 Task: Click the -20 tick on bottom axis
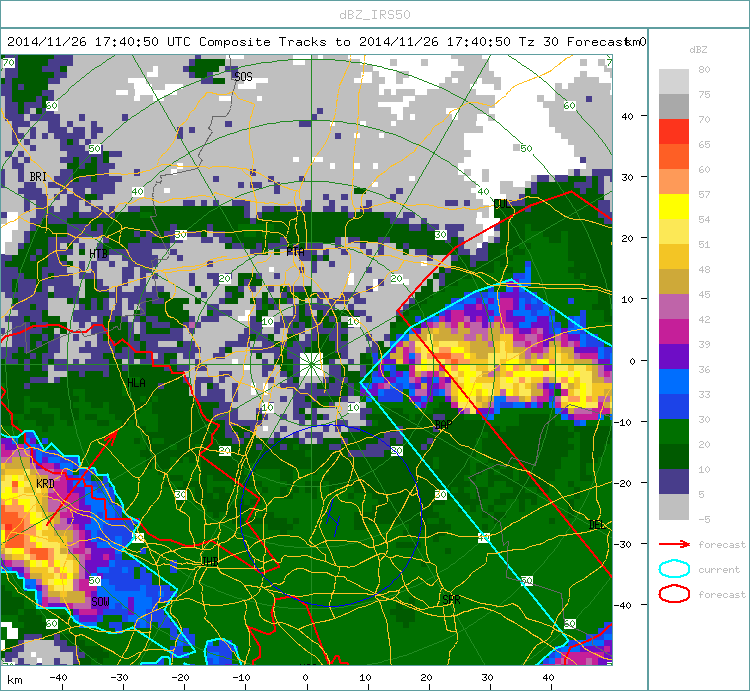tap(181, 678)
